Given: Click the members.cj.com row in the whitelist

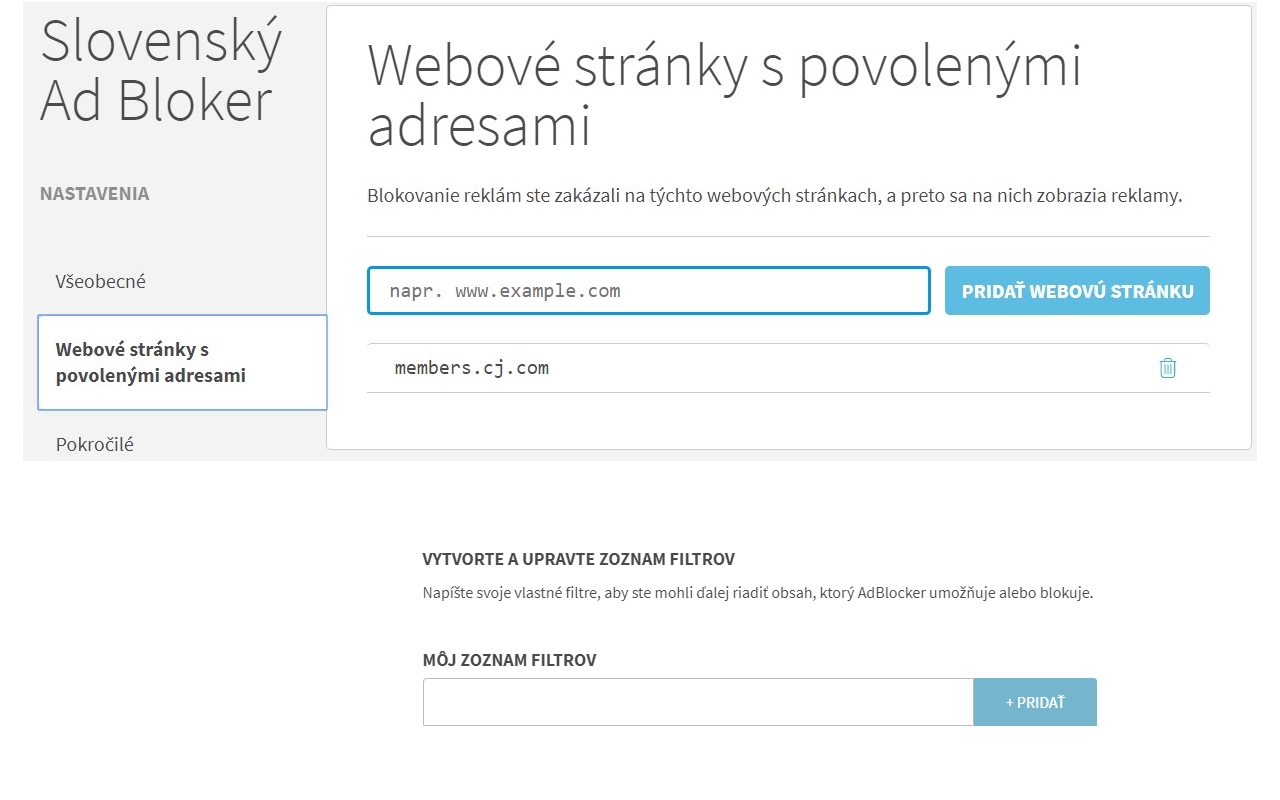Looking at the screenshot, I should pos(700,368).
